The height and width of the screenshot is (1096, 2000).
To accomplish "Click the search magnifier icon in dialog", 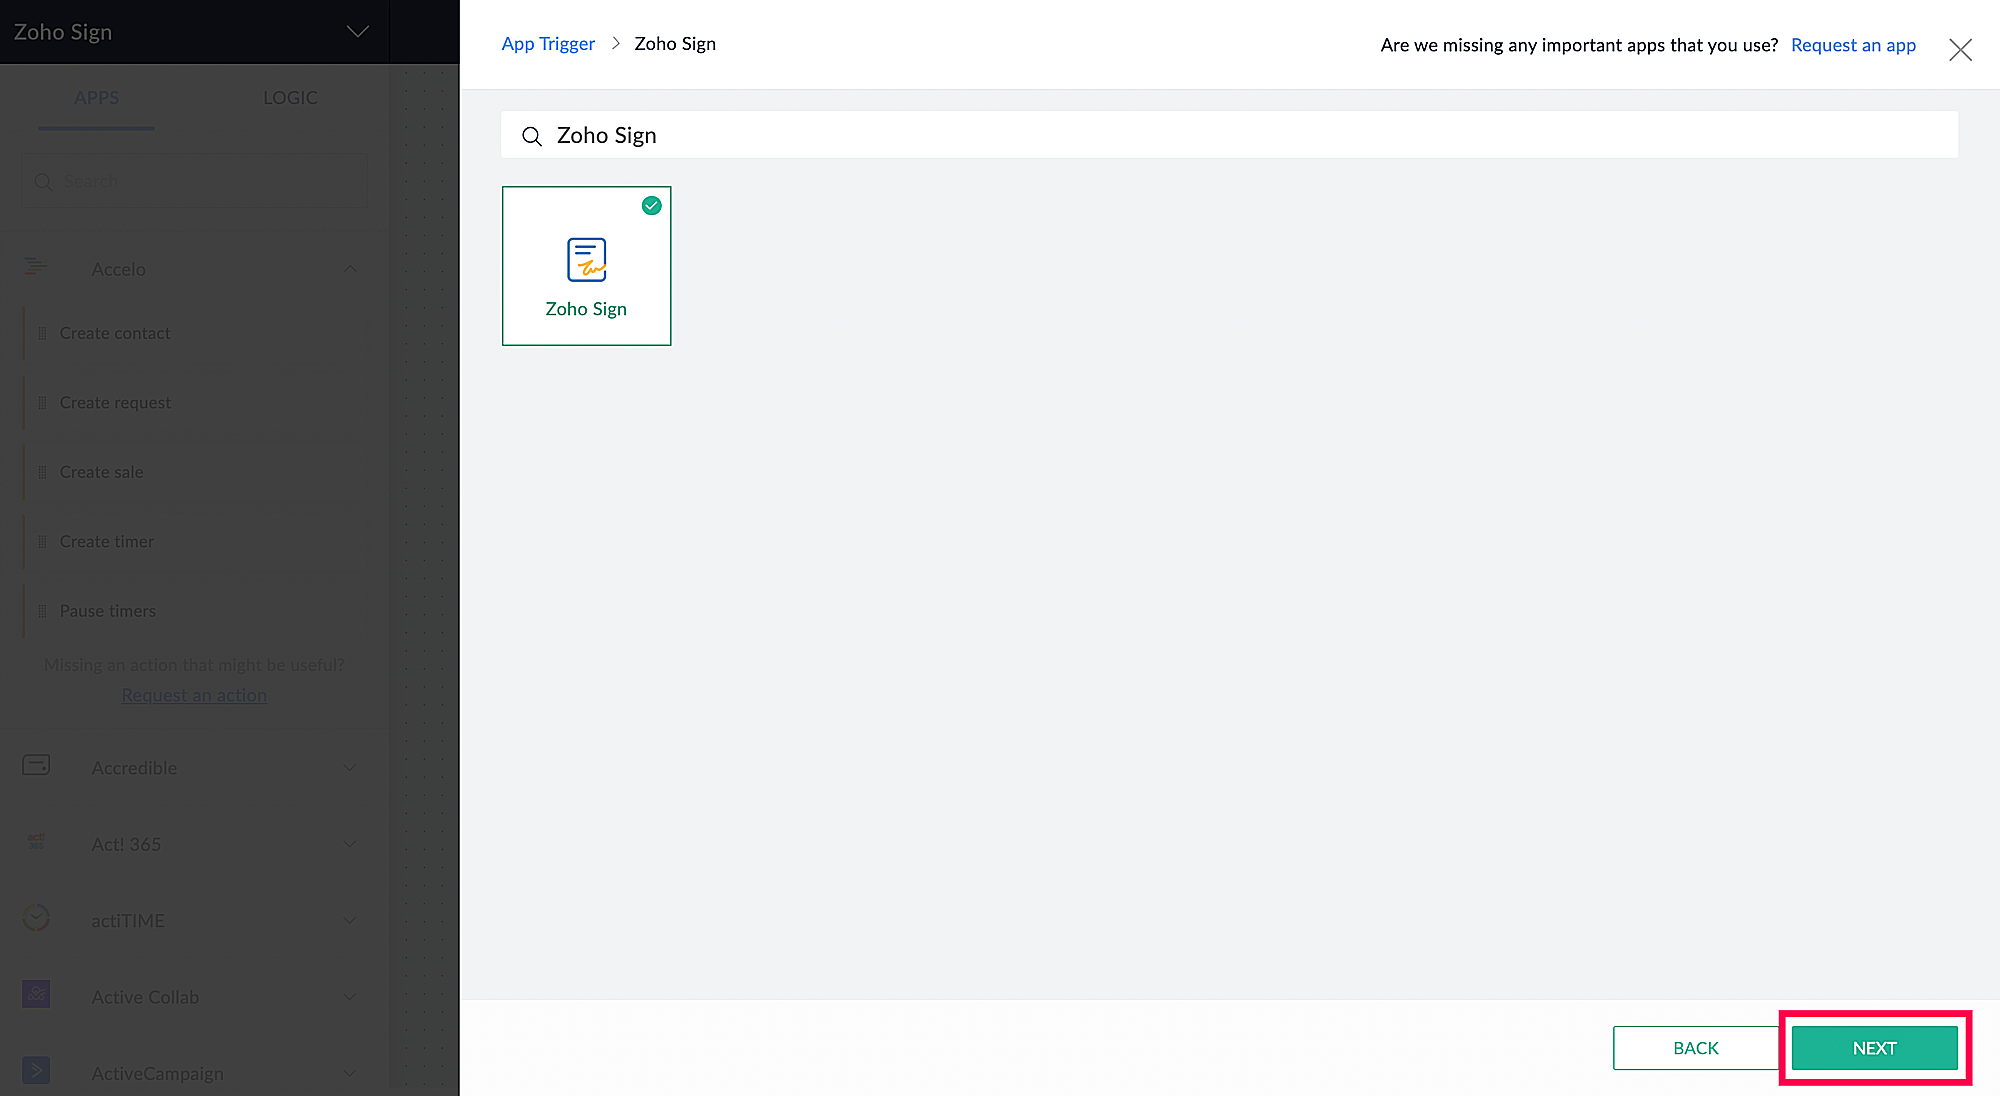I will [532, 137].
